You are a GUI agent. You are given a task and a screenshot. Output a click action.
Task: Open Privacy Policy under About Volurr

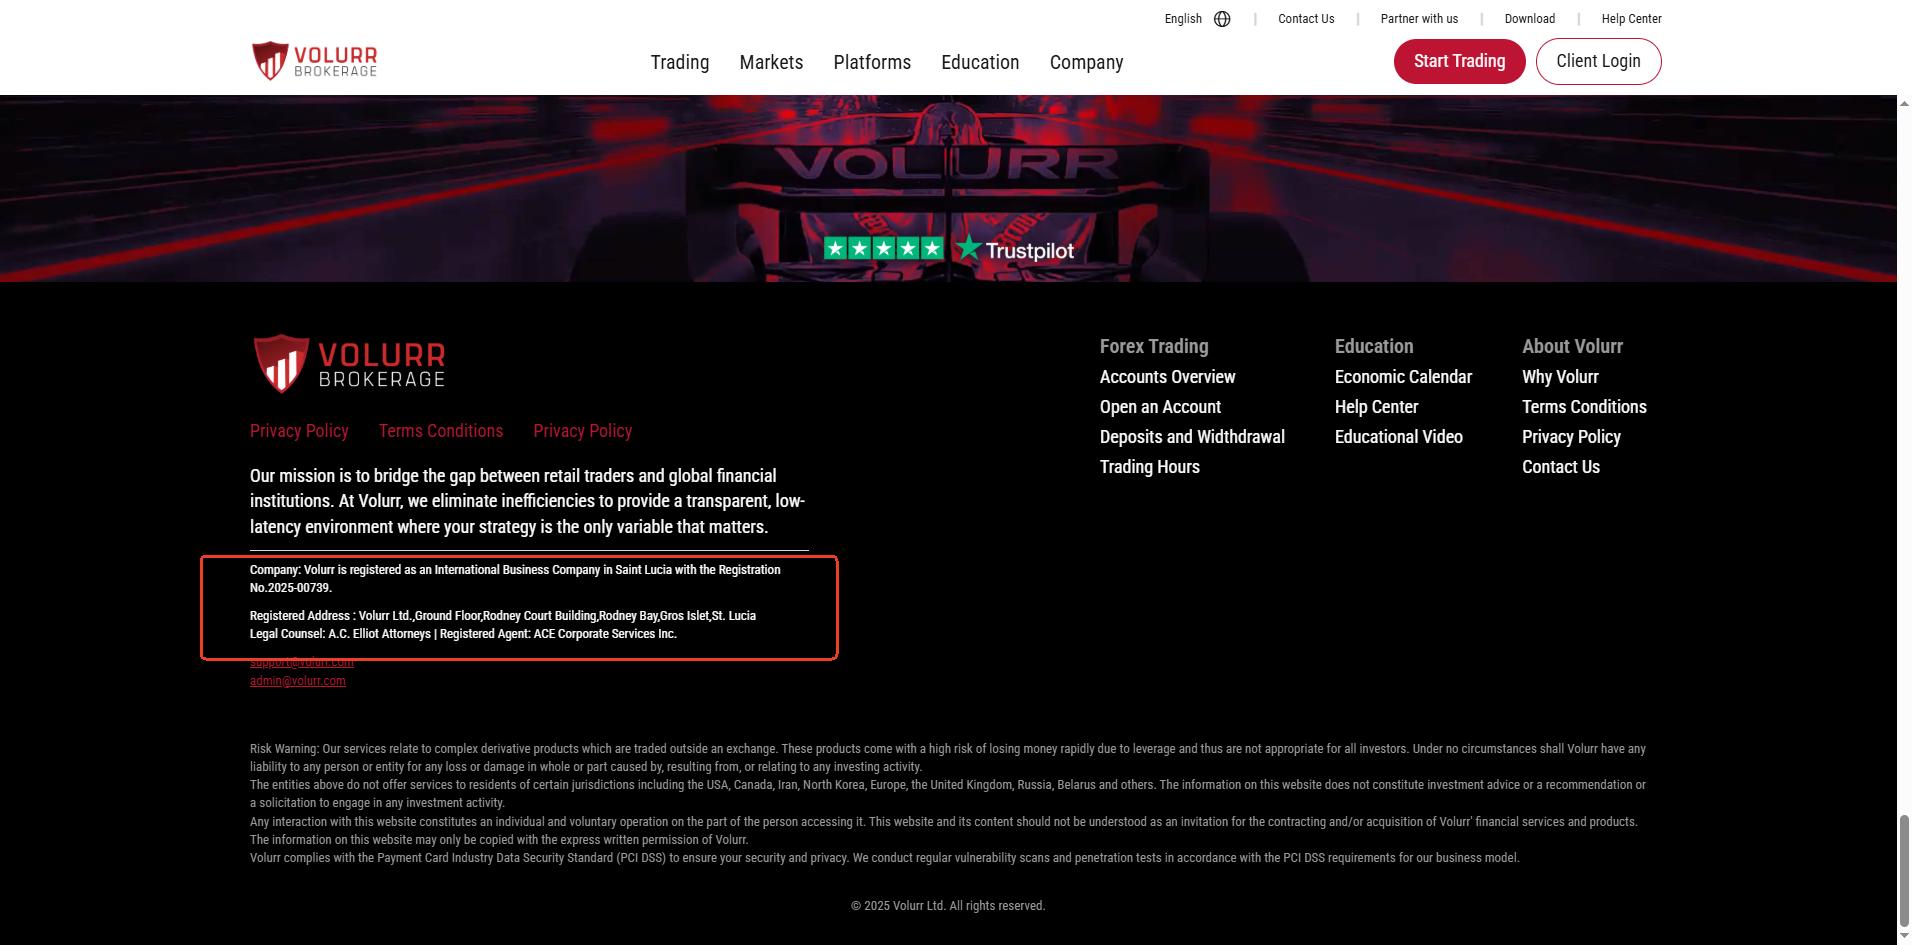1571,437
